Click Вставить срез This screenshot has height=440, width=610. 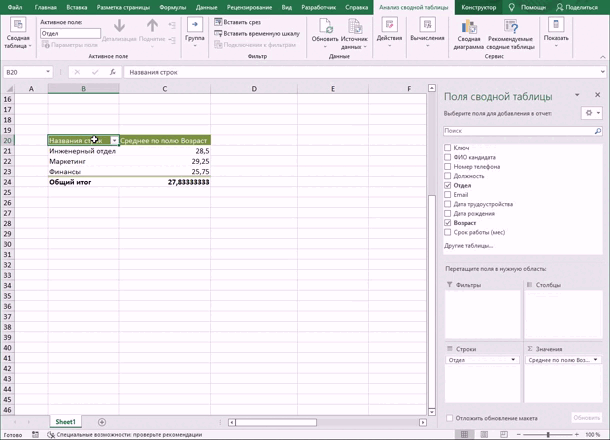[237, 22]
